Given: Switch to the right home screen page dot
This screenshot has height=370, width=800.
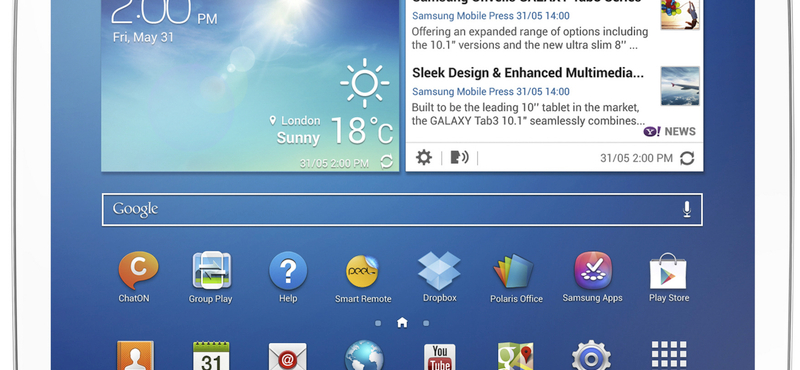Looking at the screenshot, I should point(426,323).
